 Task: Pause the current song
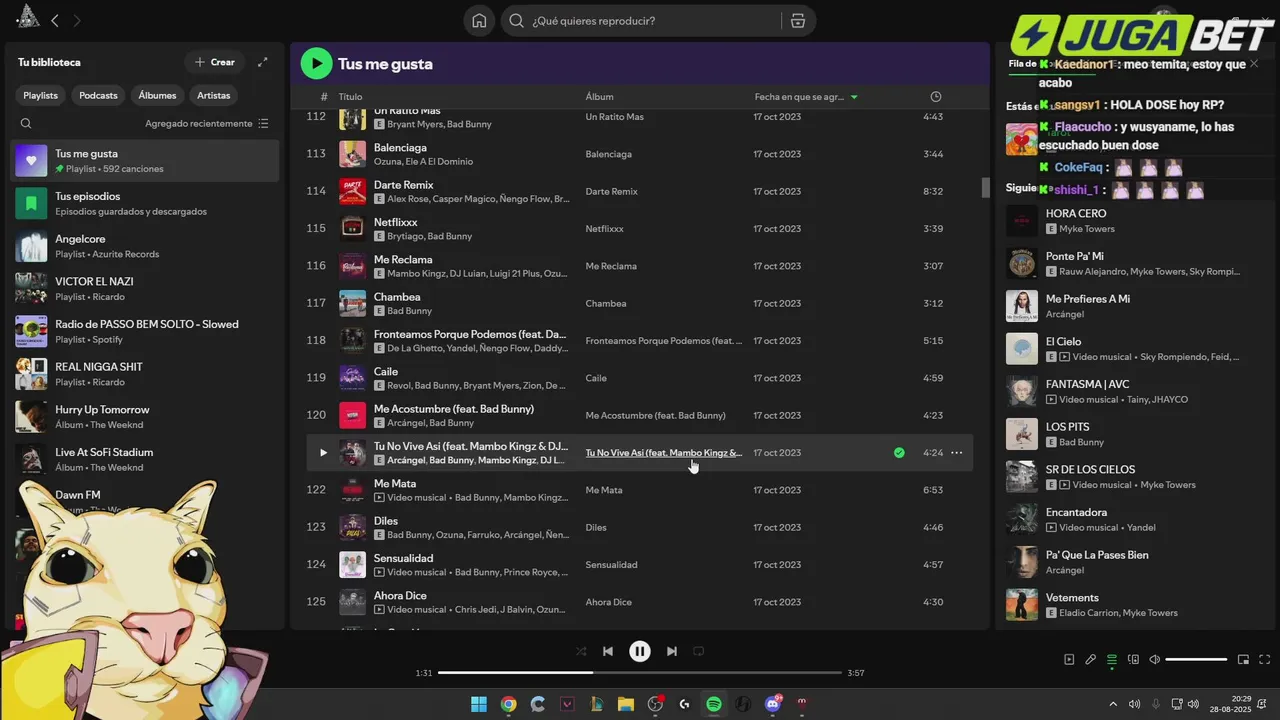tap(640, 651)
